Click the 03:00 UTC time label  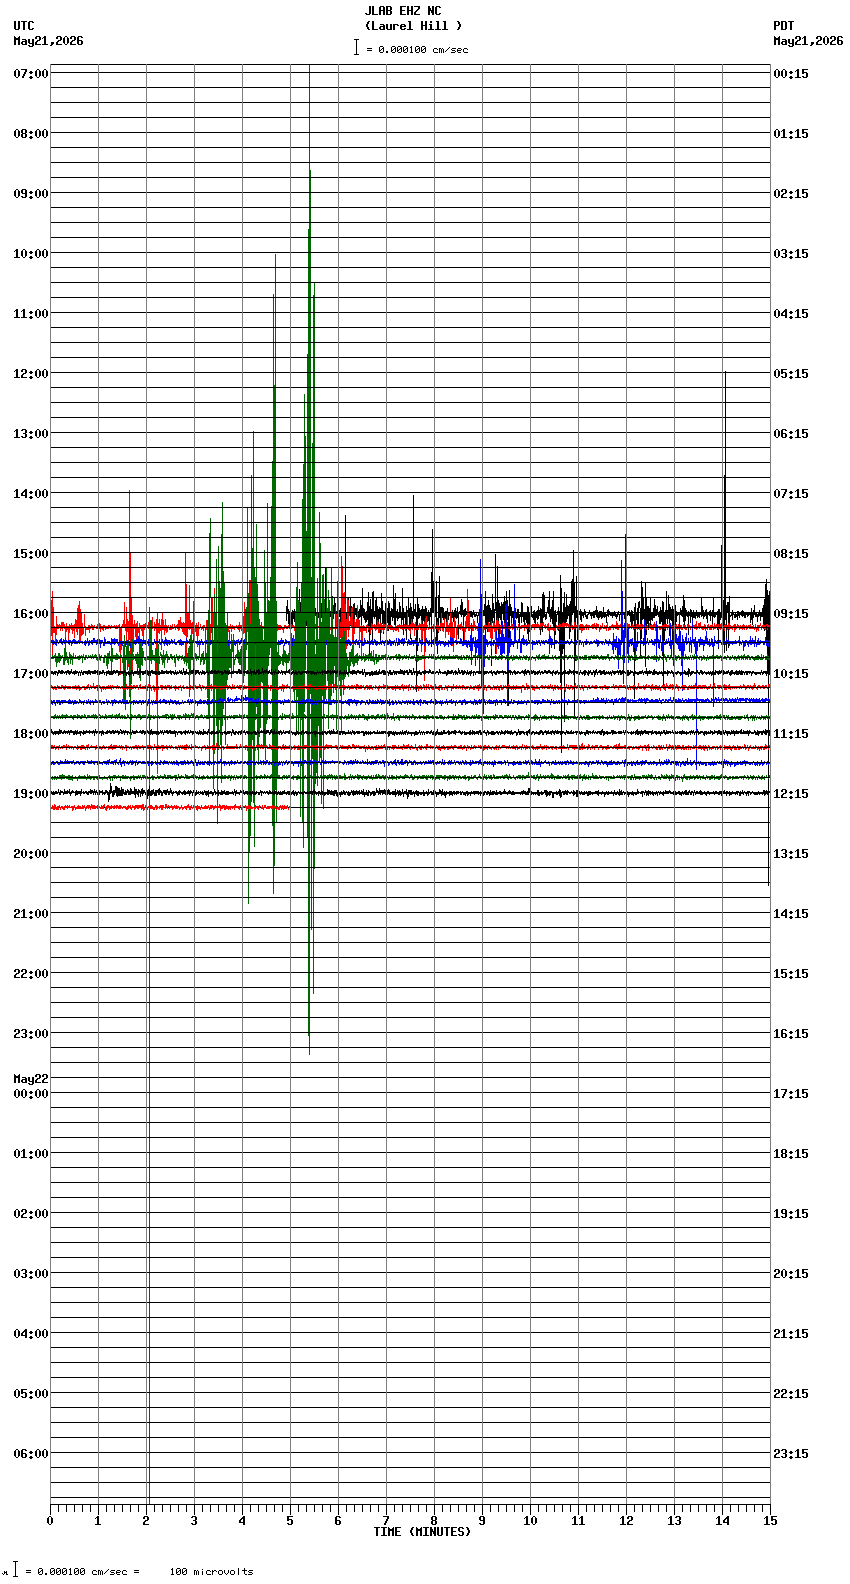click(31, 1274)
